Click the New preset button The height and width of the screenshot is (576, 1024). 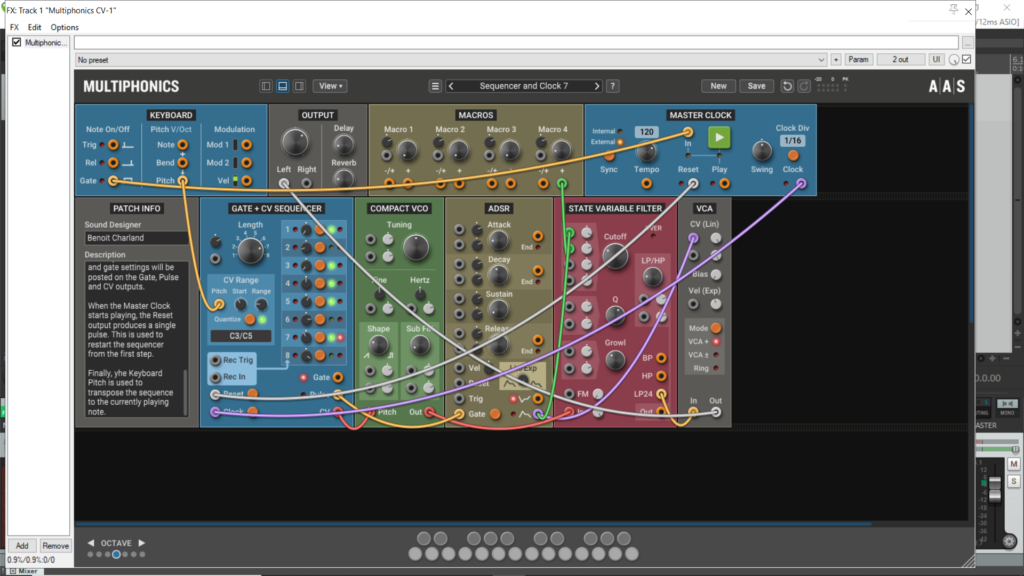718,86
